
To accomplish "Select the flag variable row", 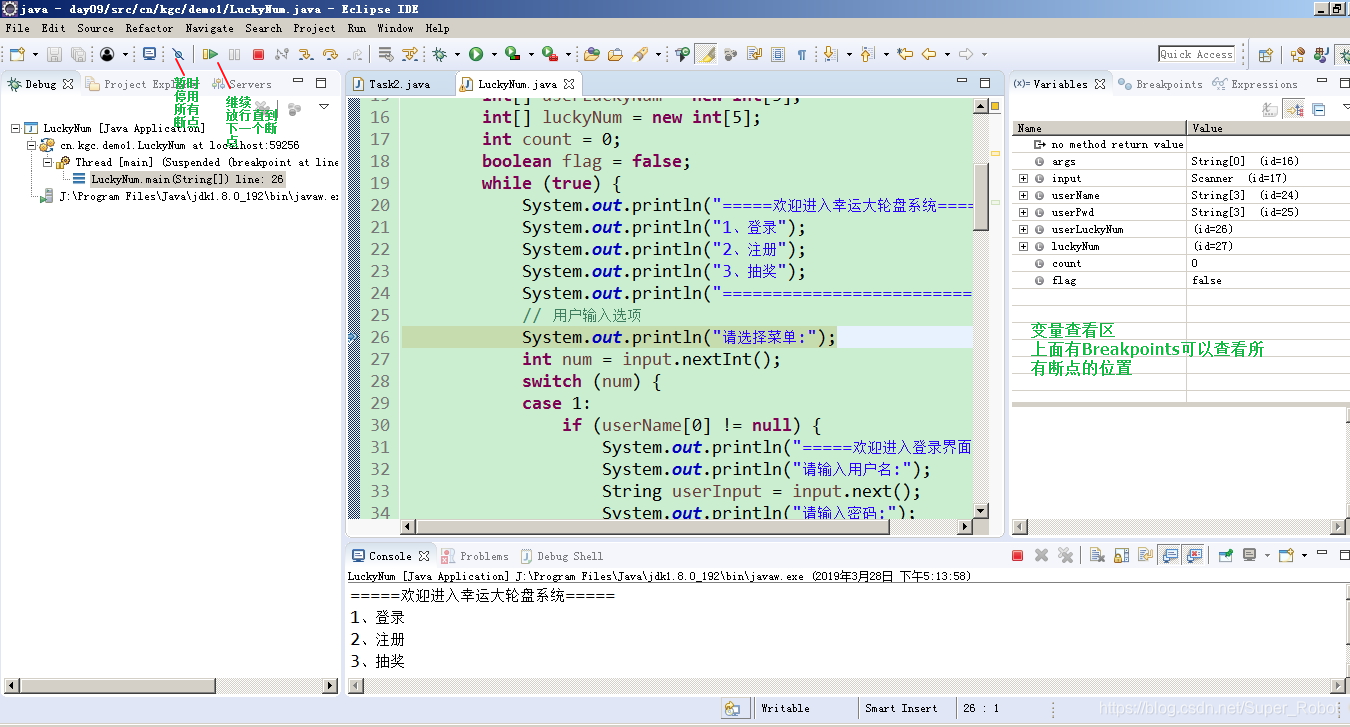I will coord(1180,280).
